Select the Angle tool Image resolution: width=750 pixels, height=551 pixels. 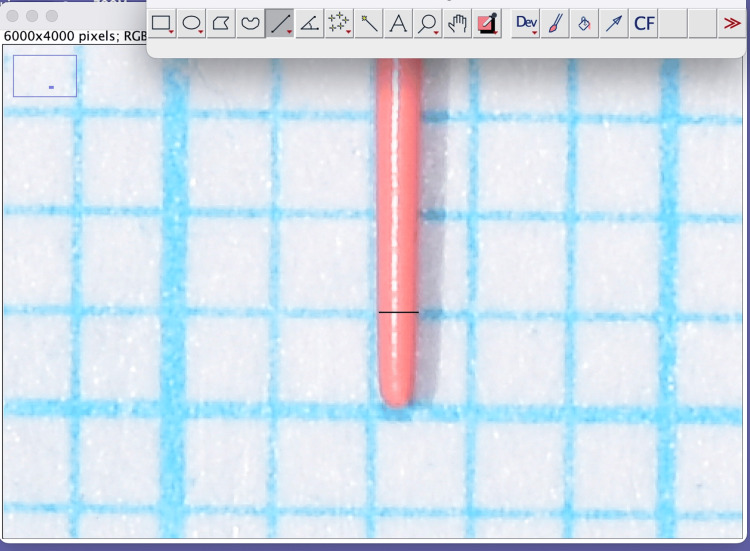click(x=309, y=23)
